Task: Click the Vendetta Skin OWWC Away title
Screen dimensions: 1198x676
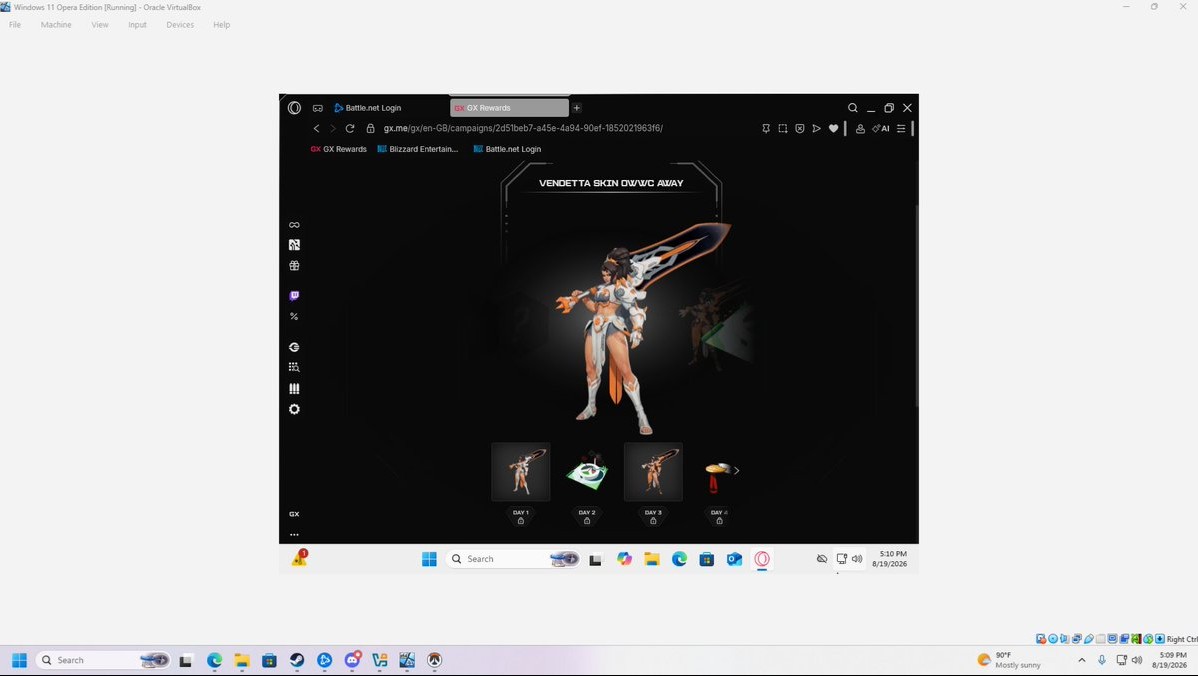Action: (x=611, y=183)
